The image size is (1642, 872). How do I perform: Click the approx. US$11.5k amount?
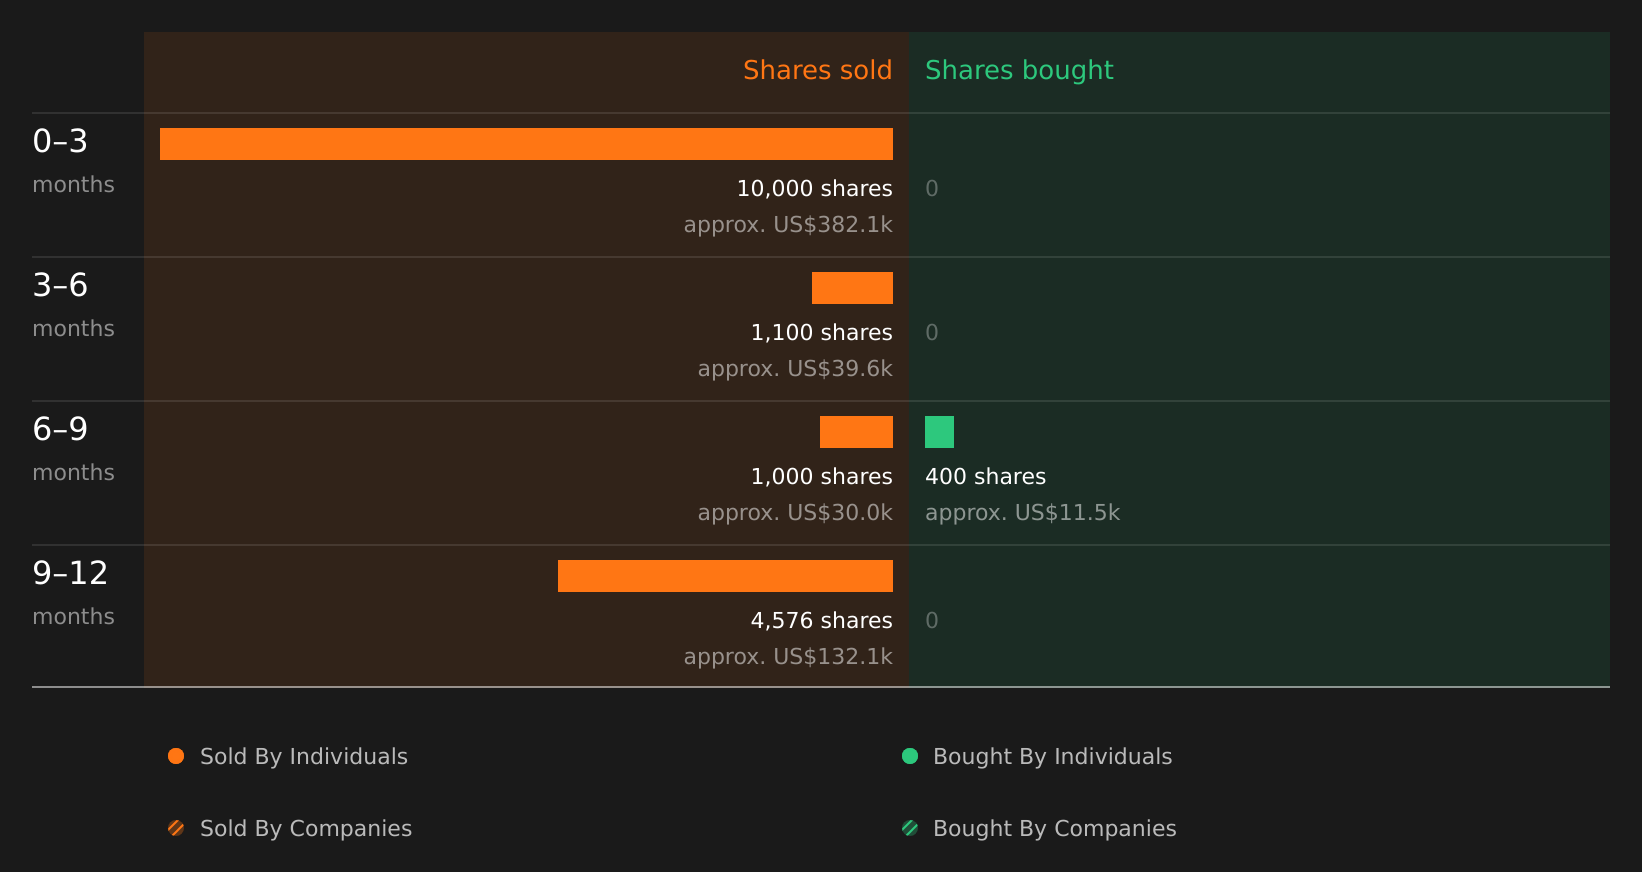[1022, 513]
